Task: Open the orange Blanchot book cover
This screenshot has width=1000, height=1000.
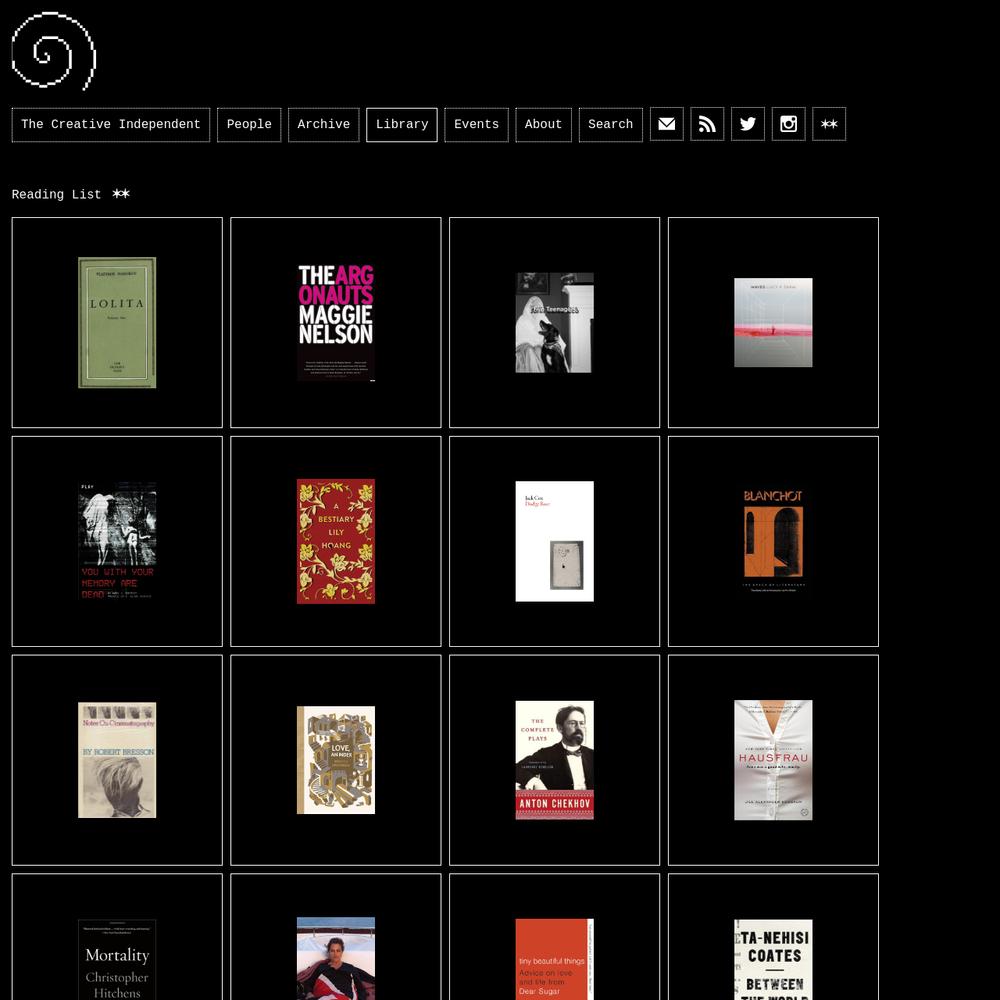Action: (x=774, y=541)
